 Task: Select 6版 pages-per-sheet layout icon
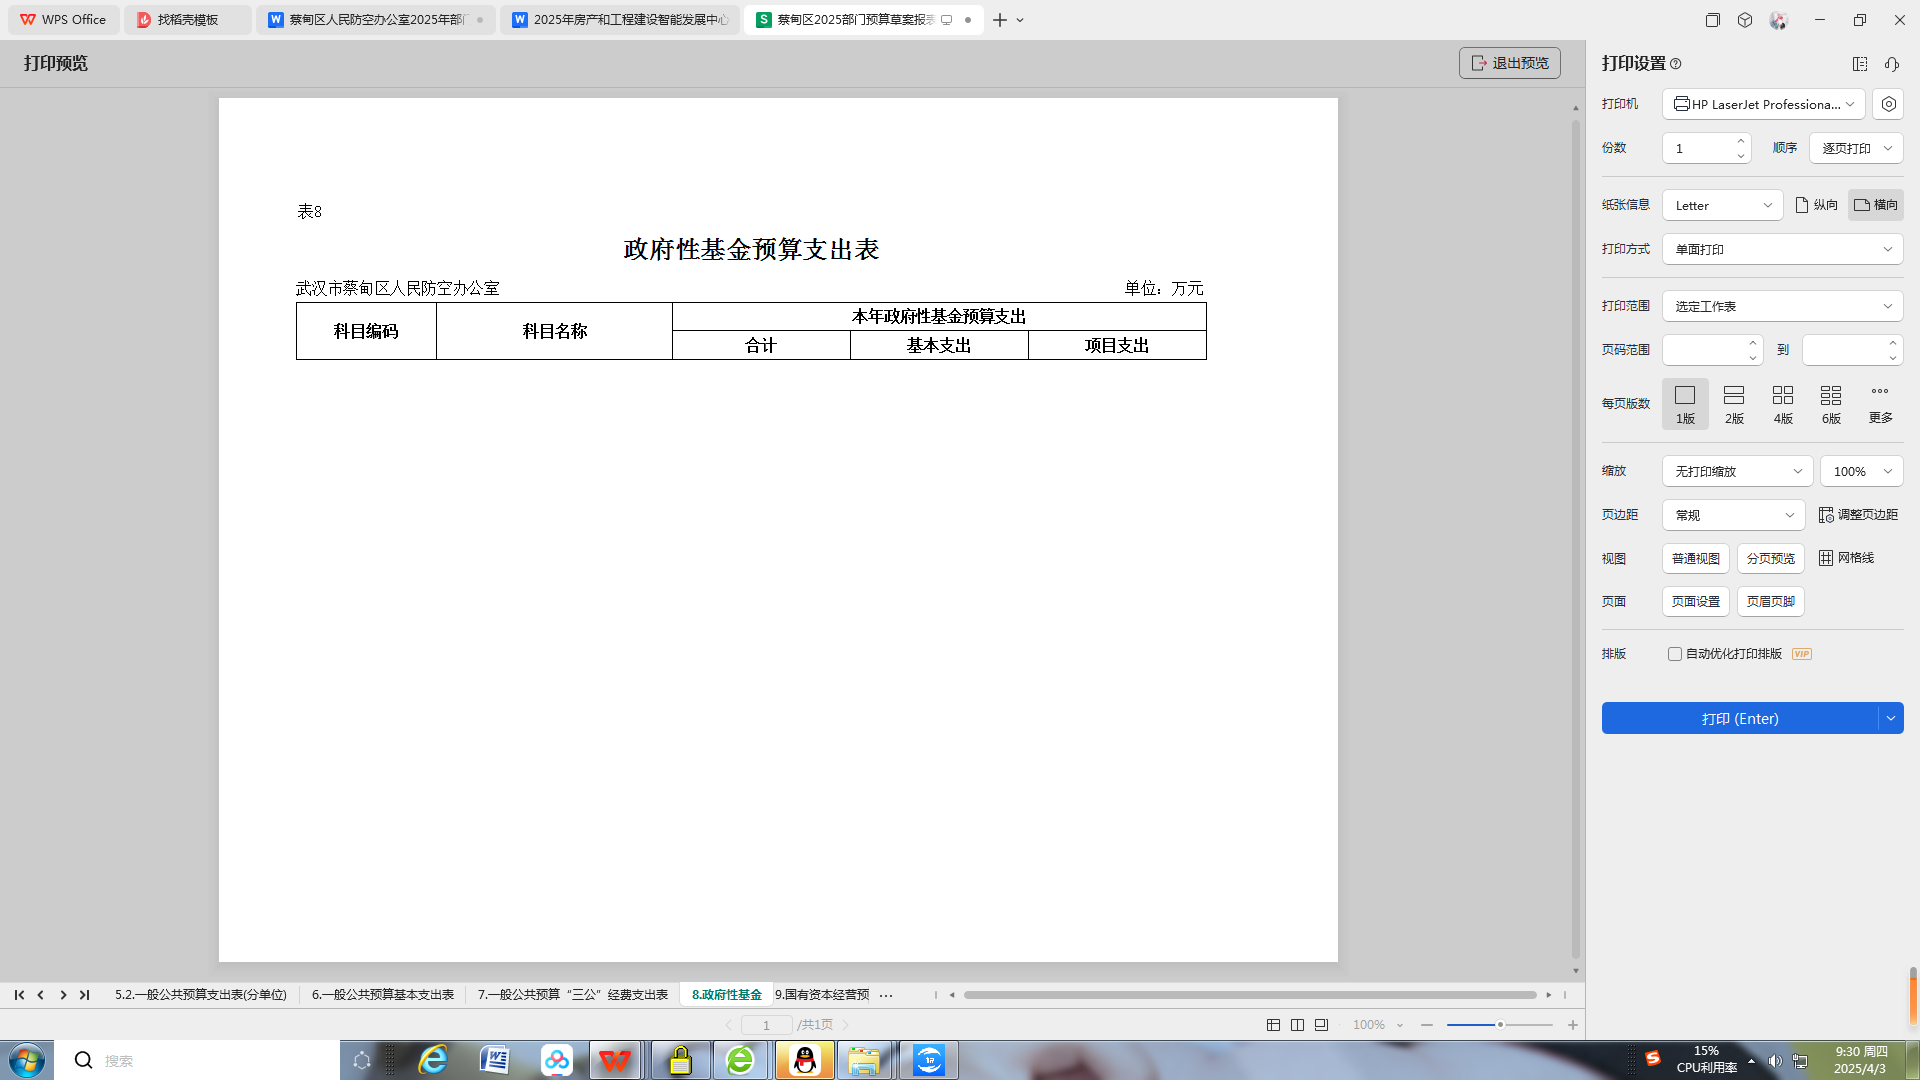[1831, 404]
